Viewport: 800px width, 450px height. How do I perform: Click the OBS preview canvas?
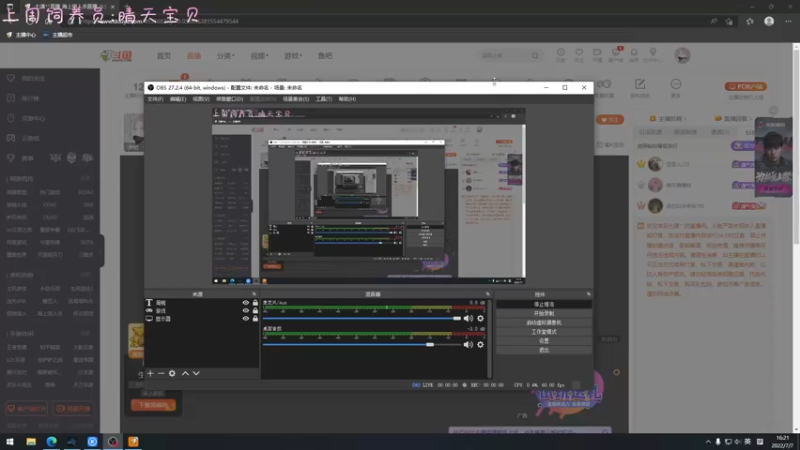click(369, 195)
